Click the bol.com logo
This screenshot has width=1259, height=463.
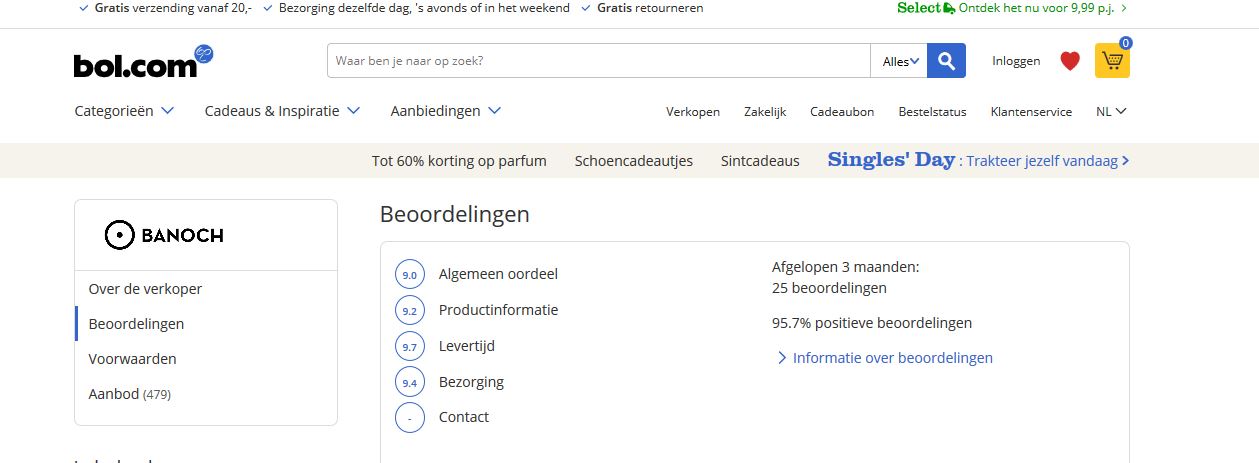click(143, 62)
